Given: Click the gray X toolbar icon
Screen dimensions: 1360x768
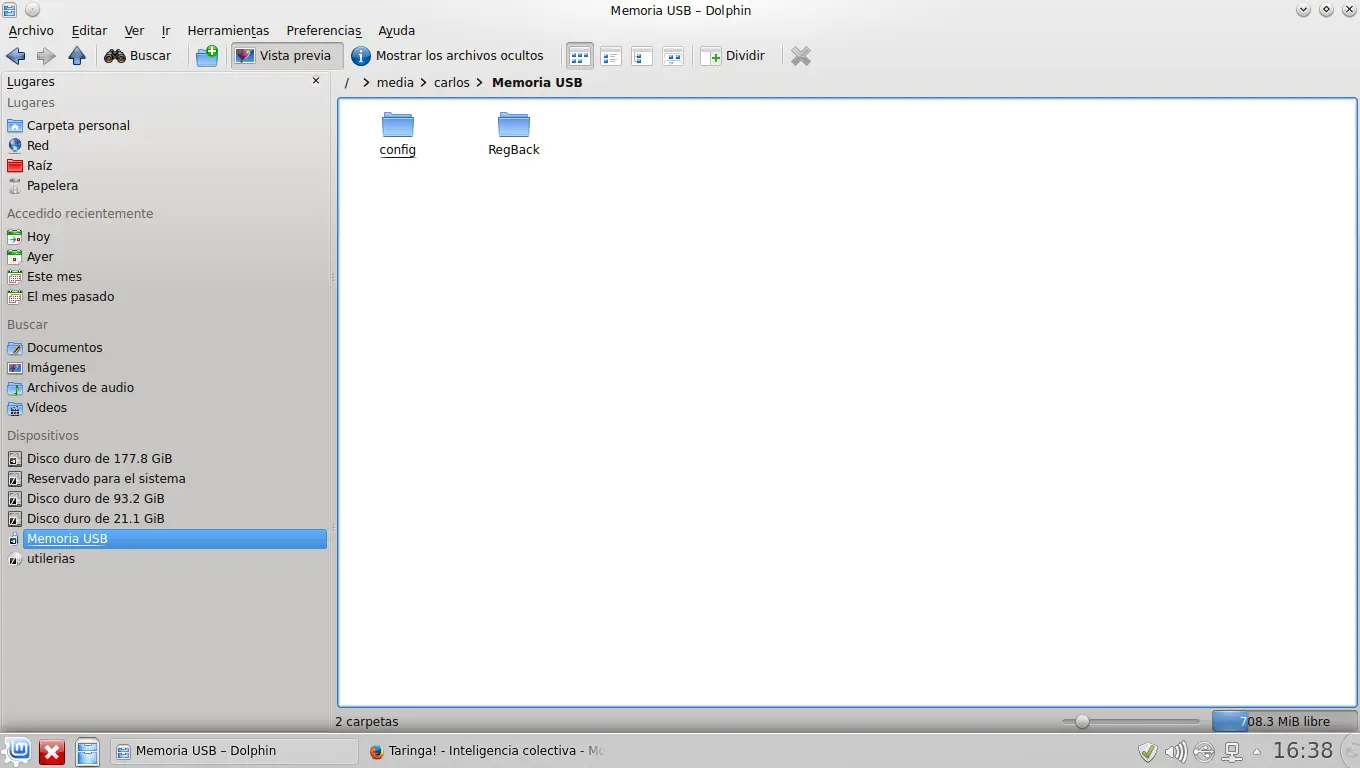Looking at the screenshot, I should 801,56.
